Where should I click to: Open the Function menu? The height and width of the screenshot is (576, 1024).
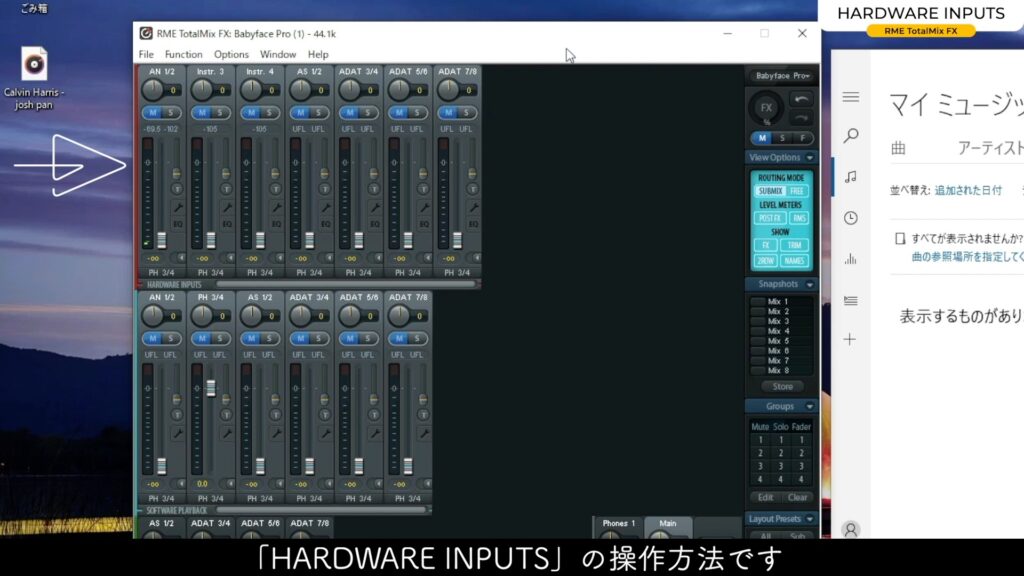pos(184,54)
